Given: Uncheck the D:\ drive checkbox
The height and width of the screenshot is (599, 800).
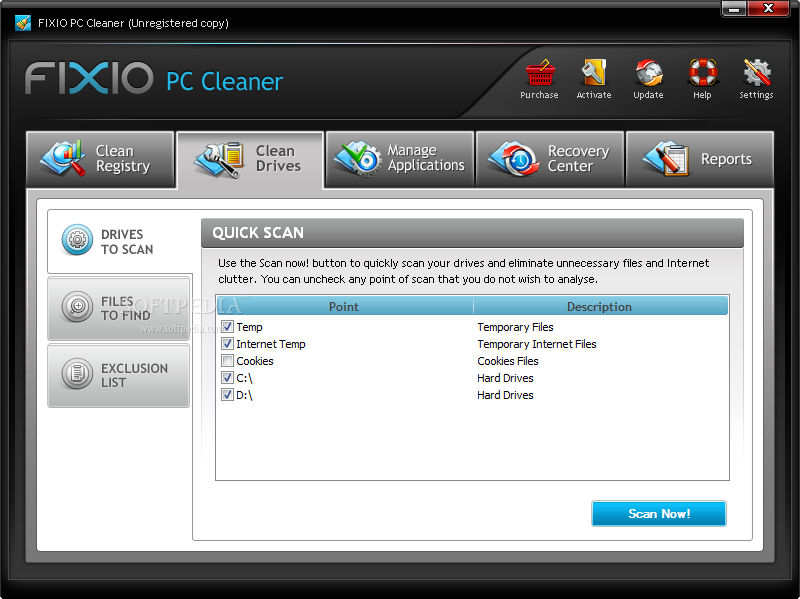Looking at the screenshot, I should 228,394.
